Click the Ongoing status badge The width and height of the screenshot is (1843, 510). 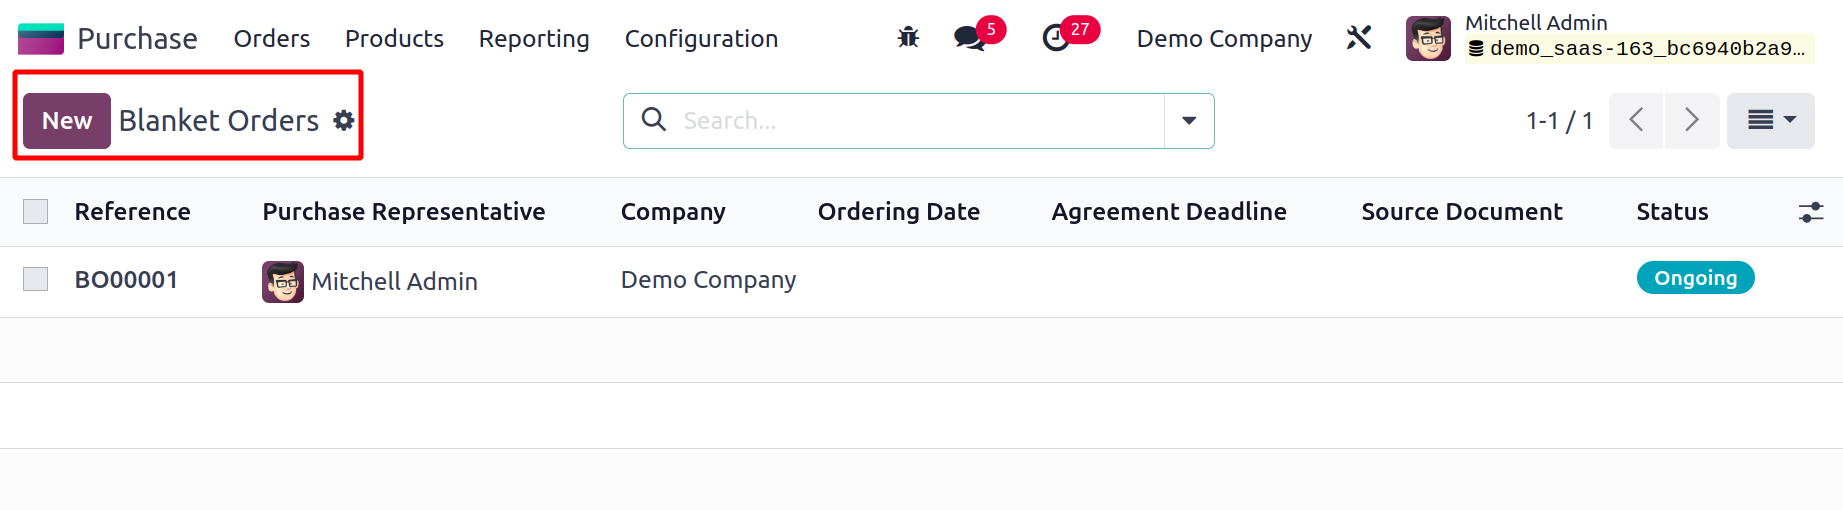coord(1695,278)
